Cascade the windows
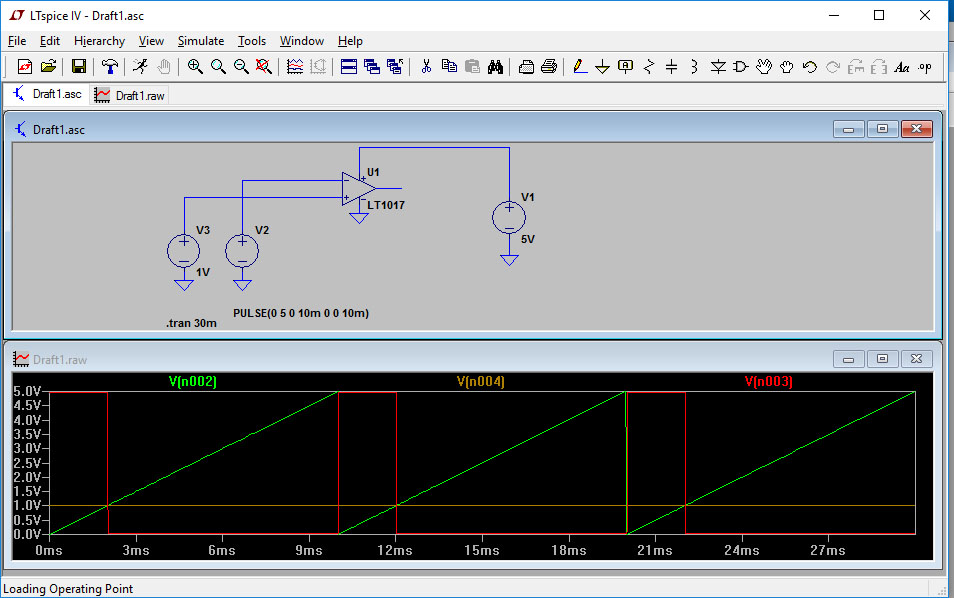This screenshot has height=598, width=954. pos(372,66)
